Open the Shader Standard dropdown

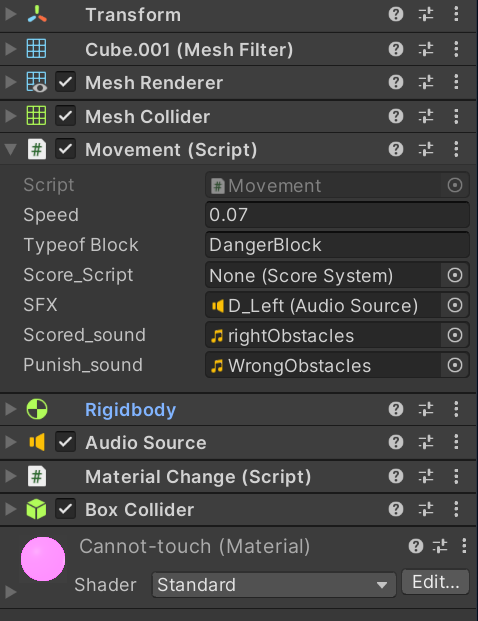point(274,585)
